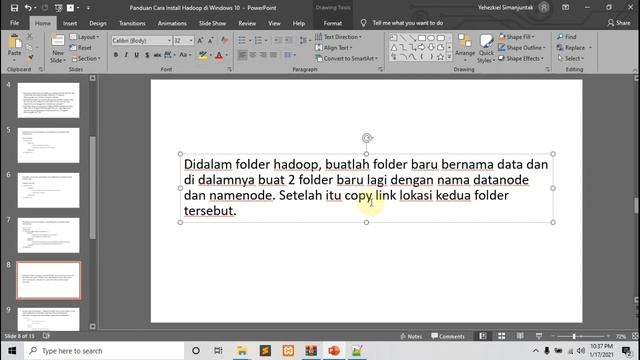Open the Font dialog launcher
The image size is (640, 360).
tap(229, 69)
